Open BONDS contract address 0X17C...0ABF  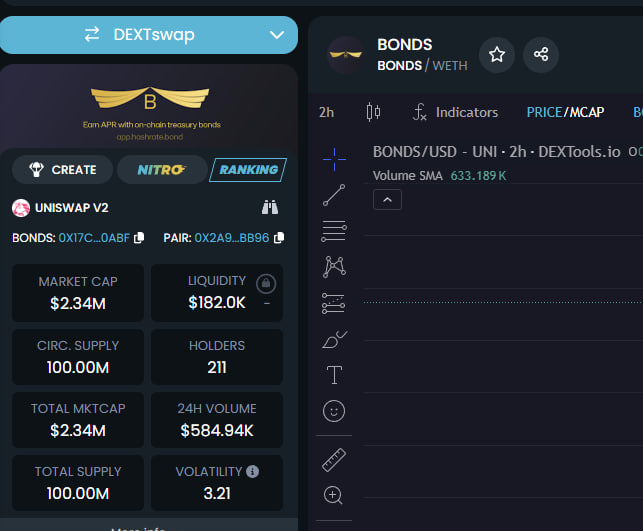point(94,238)
